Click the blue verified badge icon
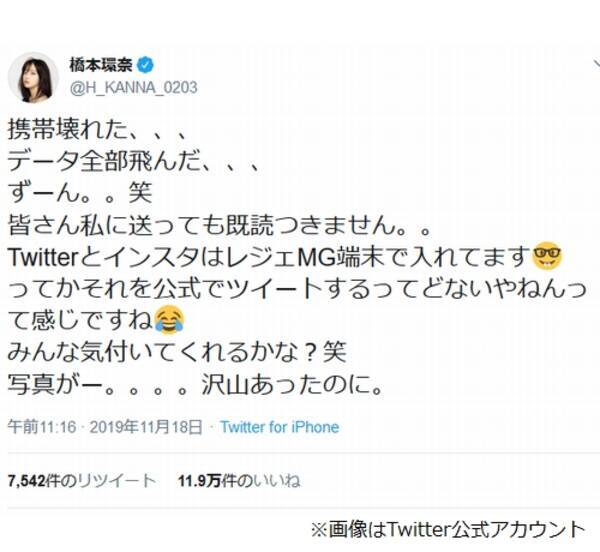The width and height of the screenshot is (600, 552). point(145,66)
